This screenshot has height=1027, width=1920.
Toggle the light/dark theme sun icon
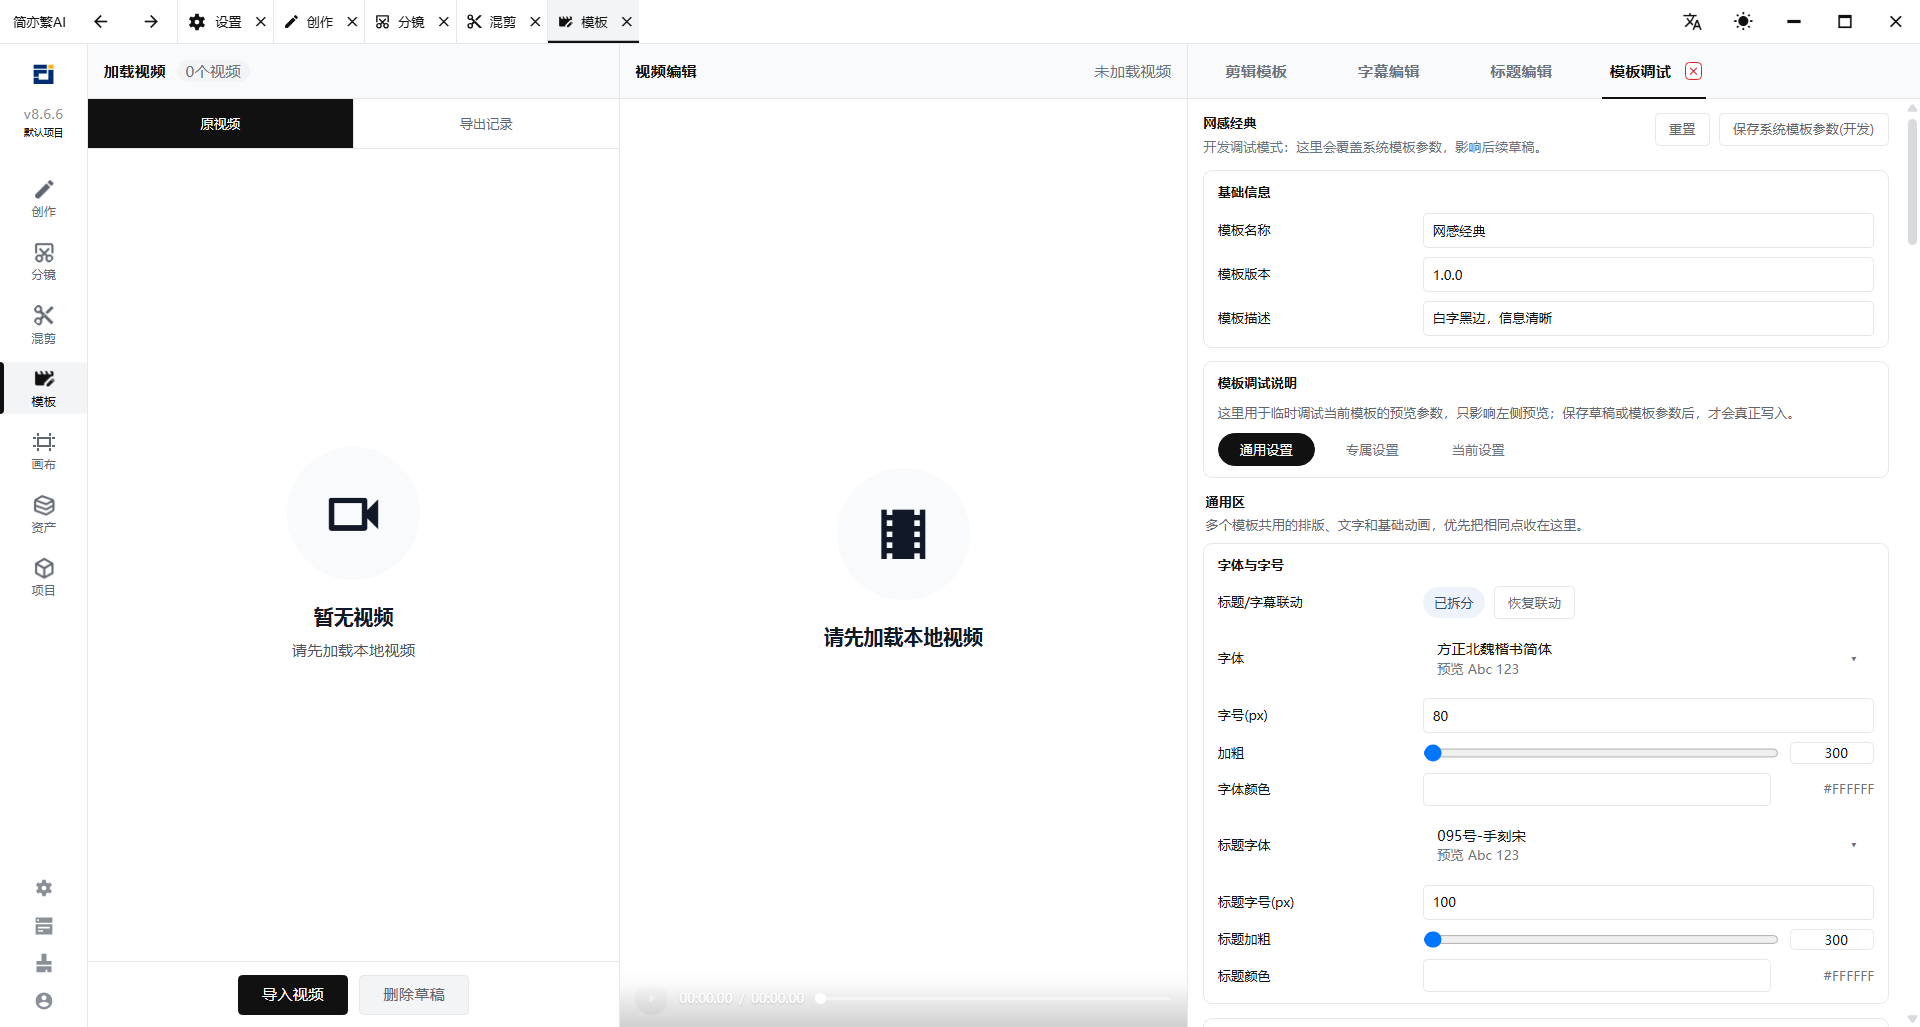pyautogui.click(x=1743, y=21)
